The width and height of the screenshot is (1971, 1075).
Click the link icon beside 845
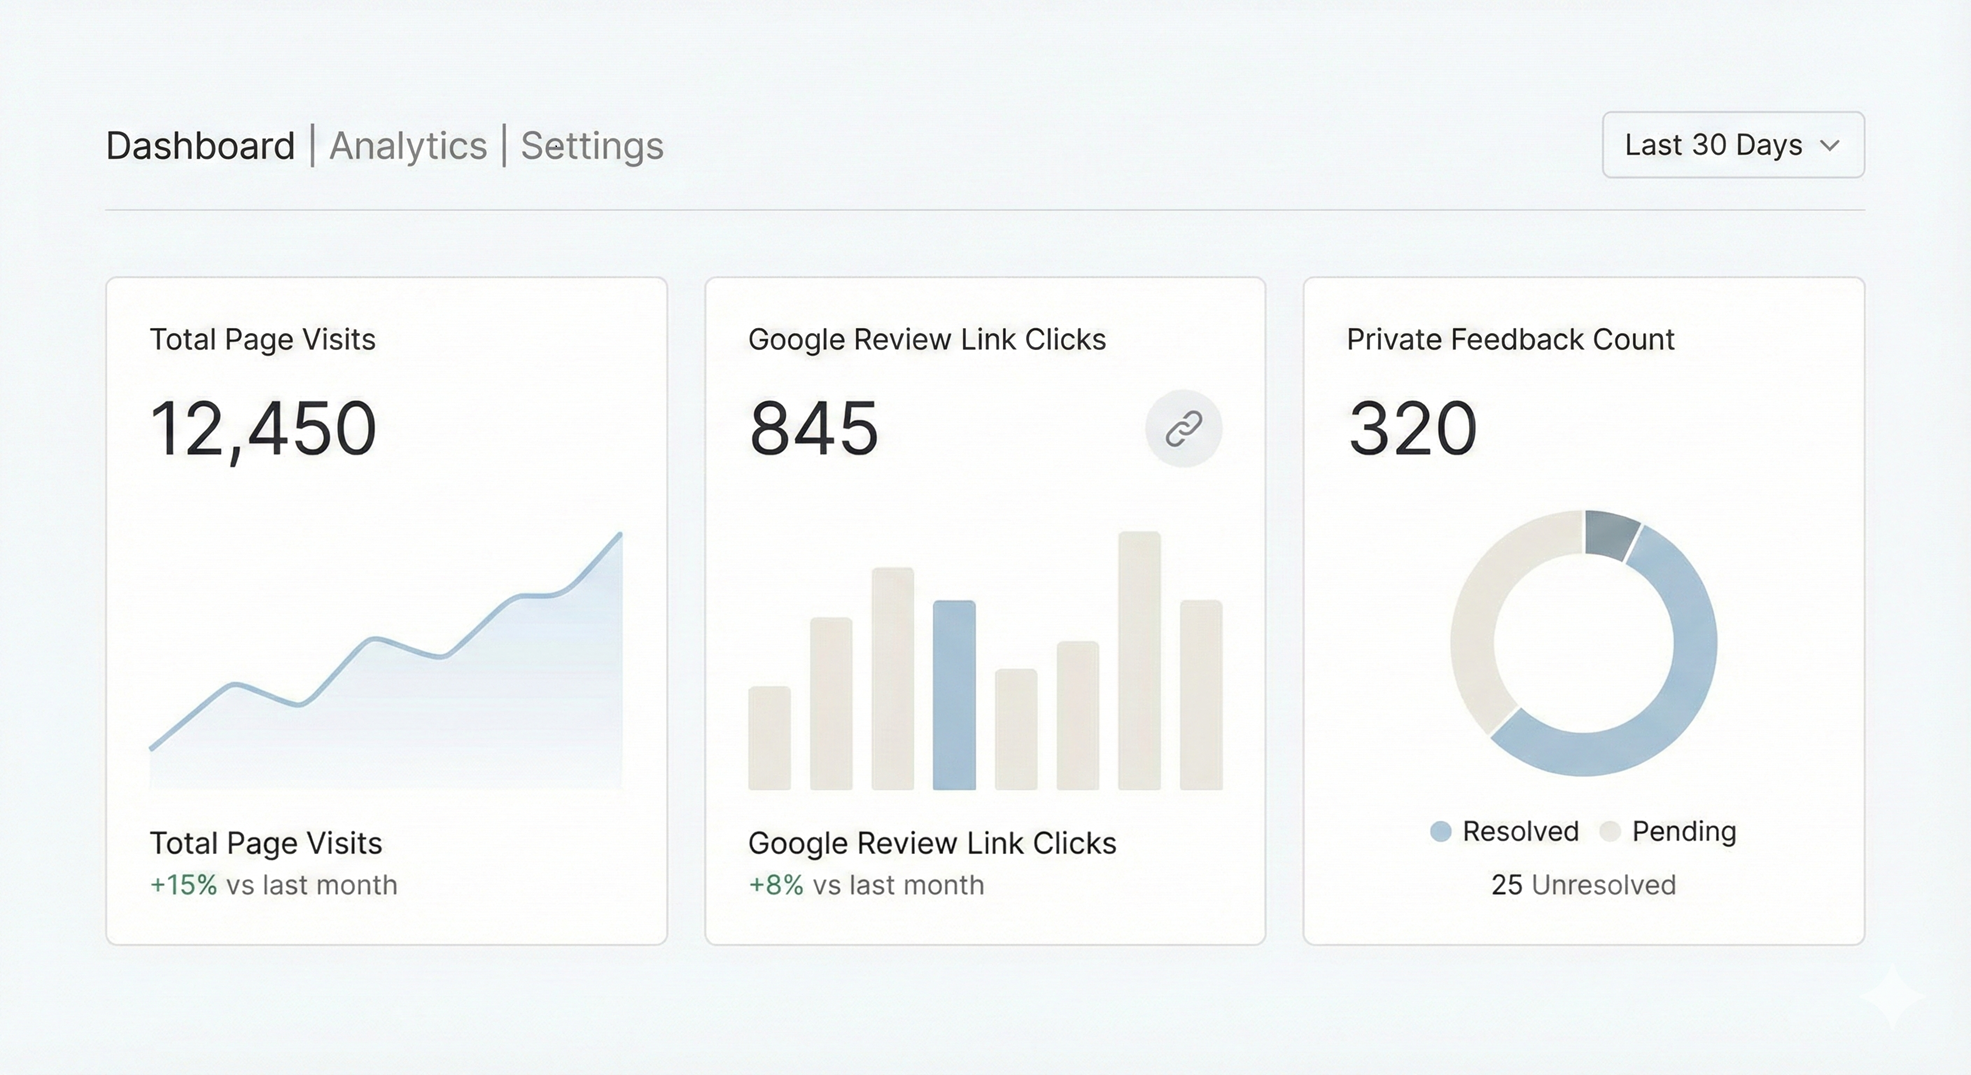(1183, 428)
